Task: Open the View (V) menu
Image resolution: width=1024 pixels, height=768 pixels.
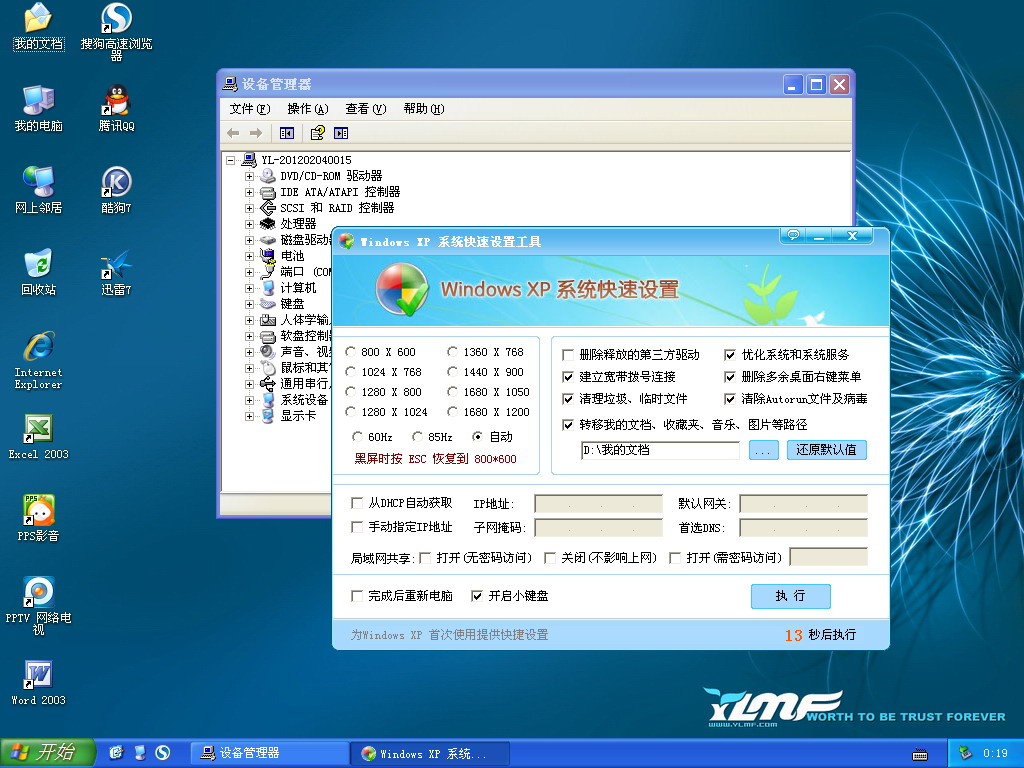Action: (x=366, y=109)
